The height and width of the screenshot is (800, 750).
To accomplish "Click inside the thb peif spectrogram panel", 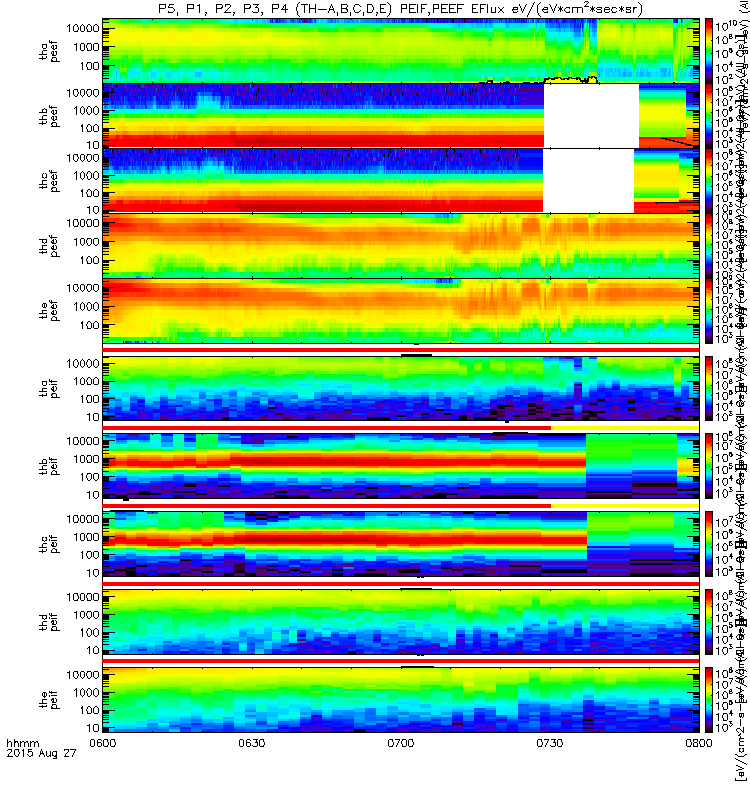I will [401, 466].
